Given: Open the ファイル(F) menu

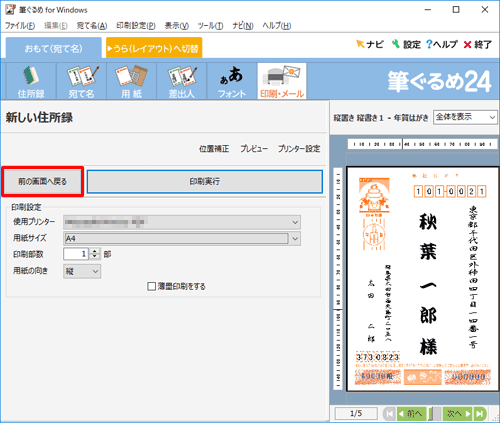Looking at the screenshot, I should (x=20, y=26).
